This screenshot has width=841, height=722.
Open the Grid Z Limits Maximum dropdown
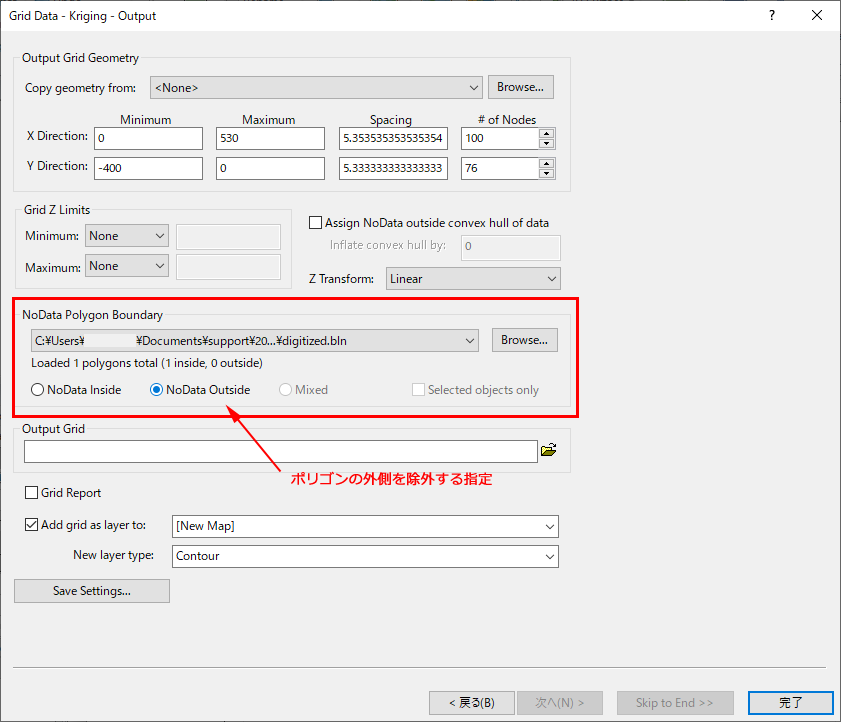(x=127, y=266)
